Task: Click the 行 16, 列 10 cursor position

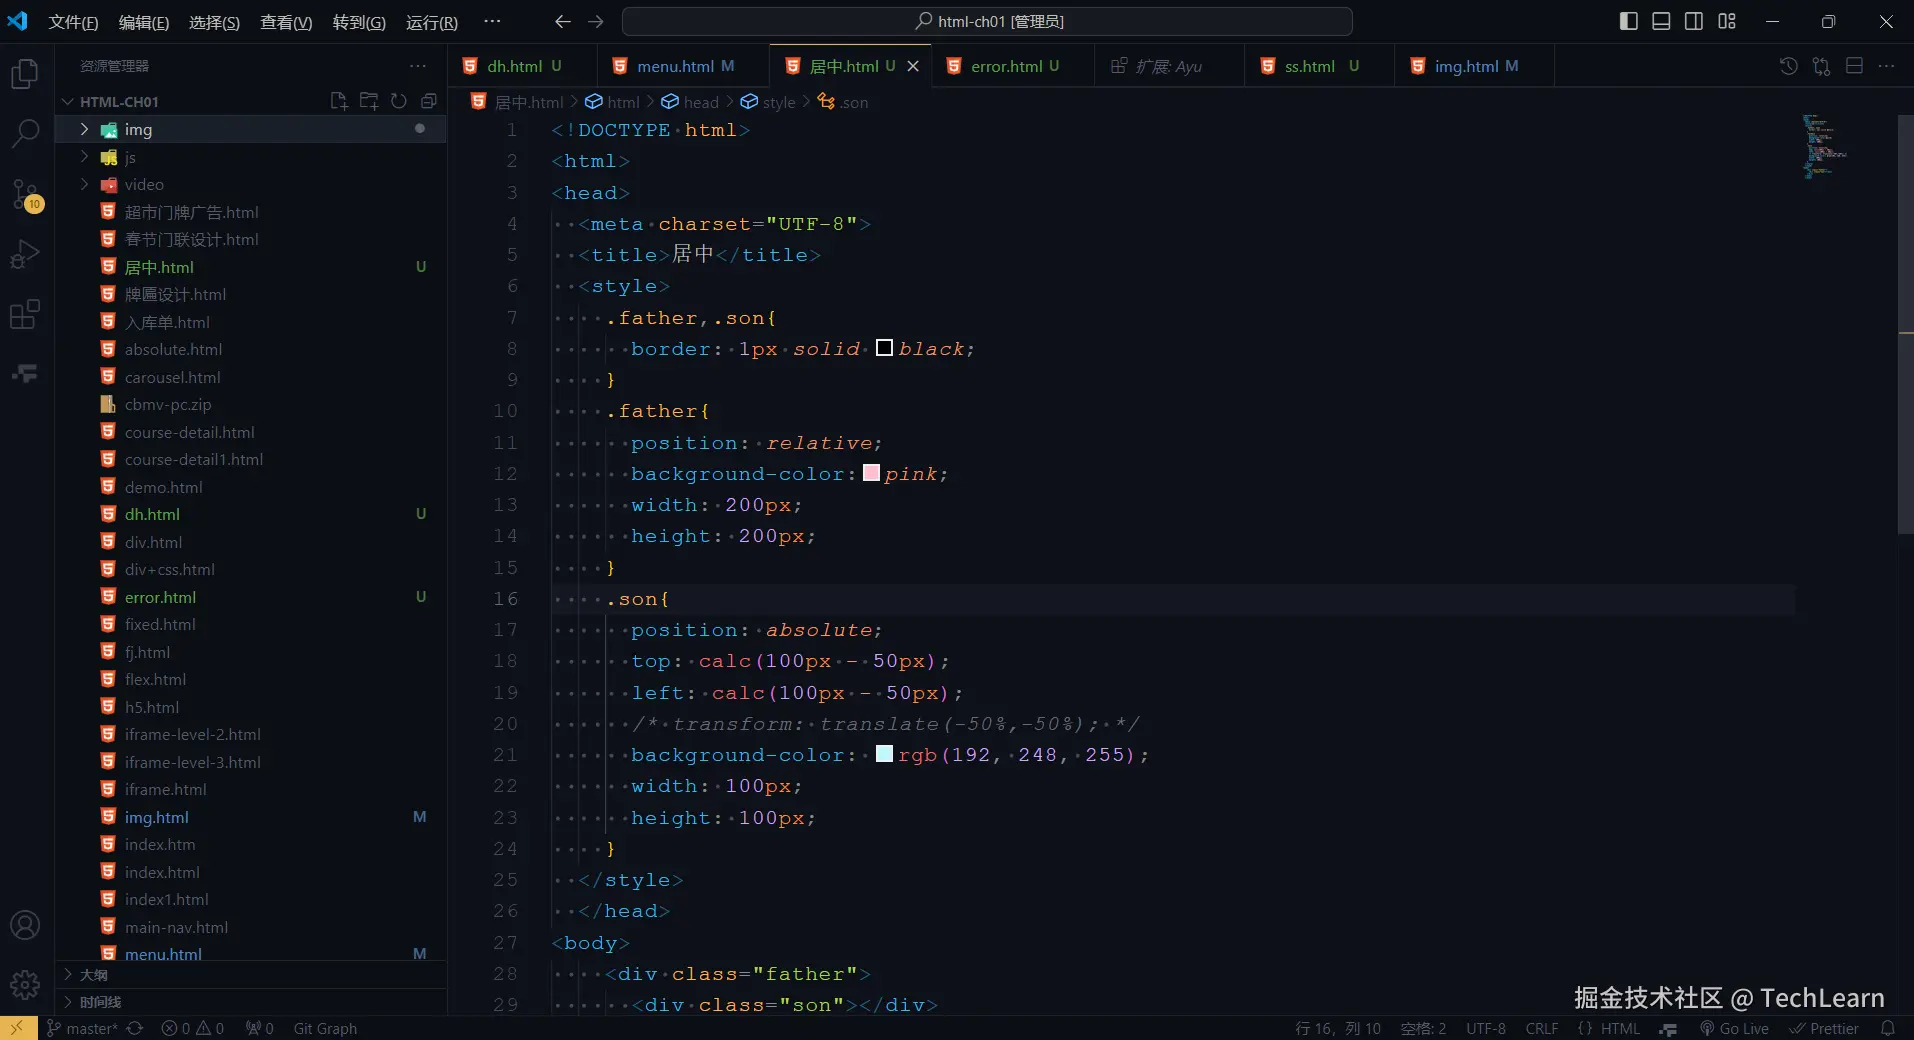Action: [x=1338, y=1028]
